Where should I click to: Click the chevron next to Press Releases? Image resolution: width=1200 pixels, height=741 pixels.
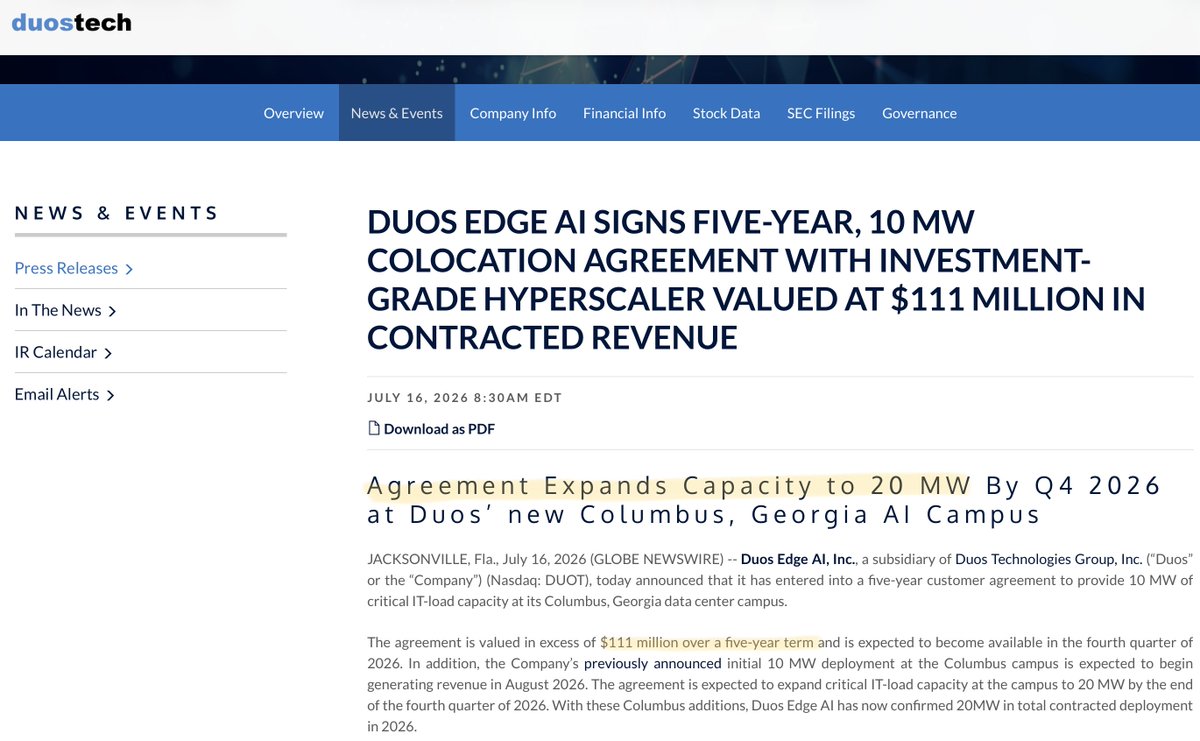129,269
